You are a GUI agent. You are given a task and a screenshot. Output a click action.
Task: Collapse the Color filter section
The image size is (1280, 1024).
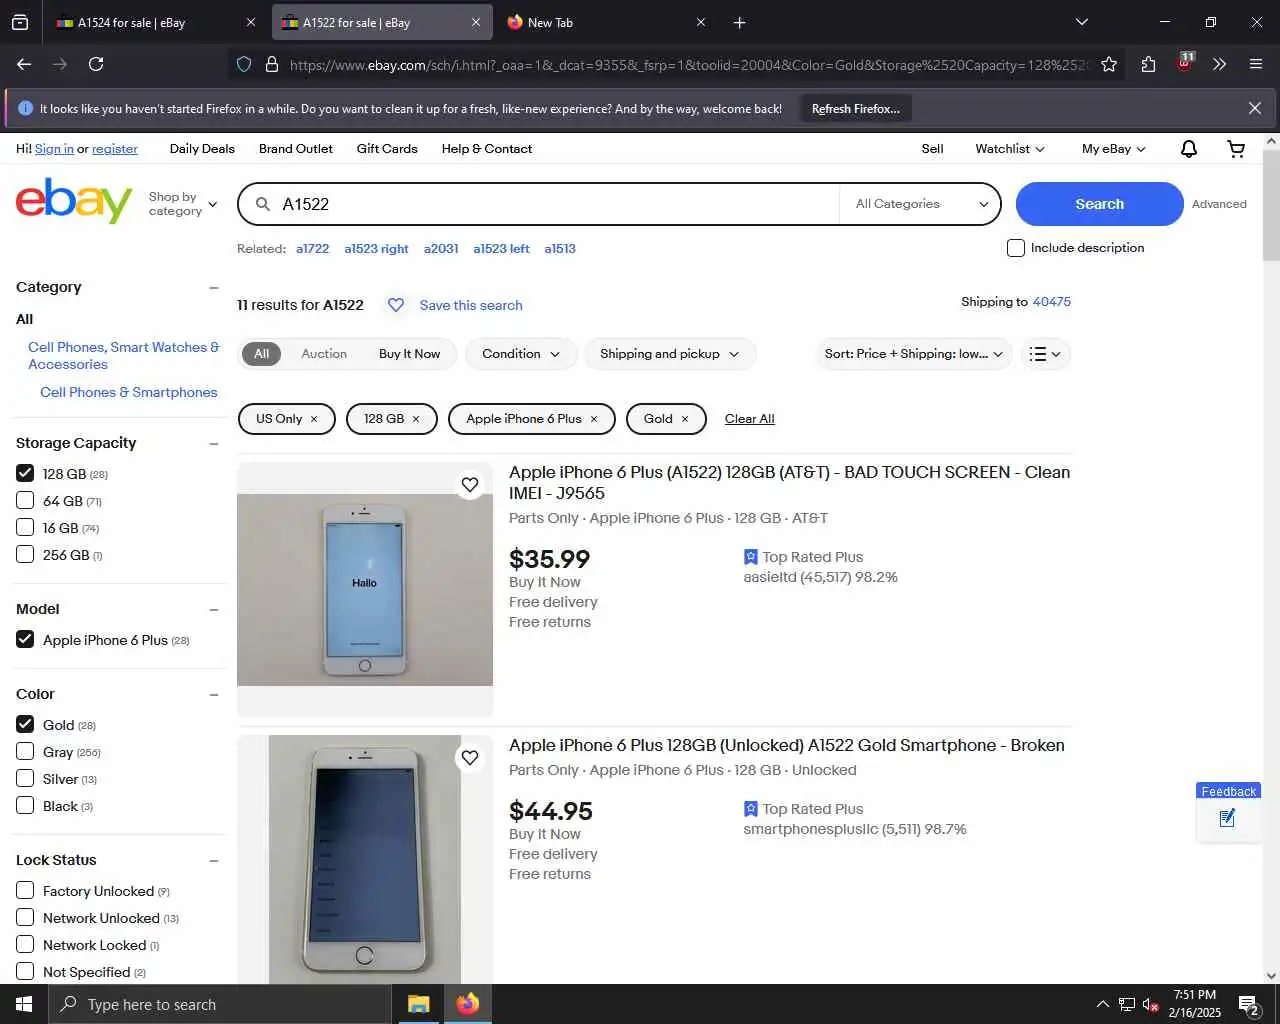coord(213,695)
